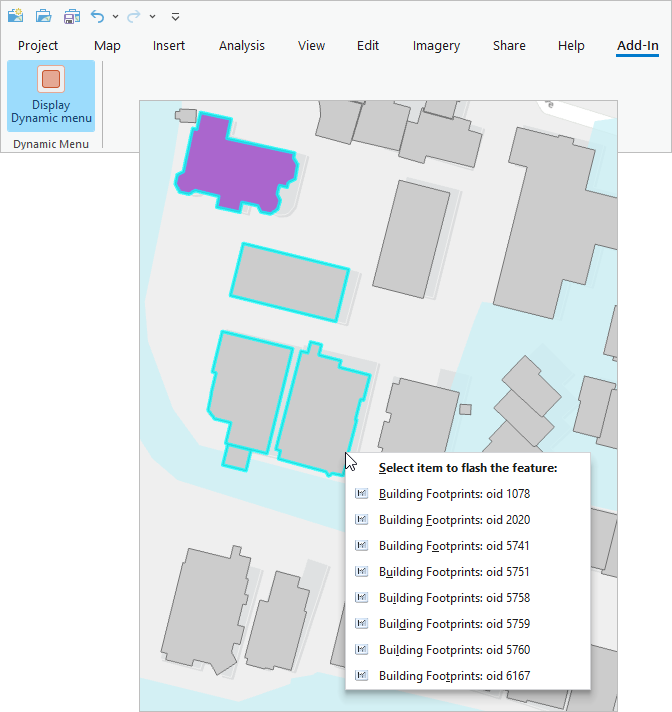Image resolution: width=672 pixels, height=712 pixels.
Task: Go to the Share ribbon tab
Action: point(509,46)
